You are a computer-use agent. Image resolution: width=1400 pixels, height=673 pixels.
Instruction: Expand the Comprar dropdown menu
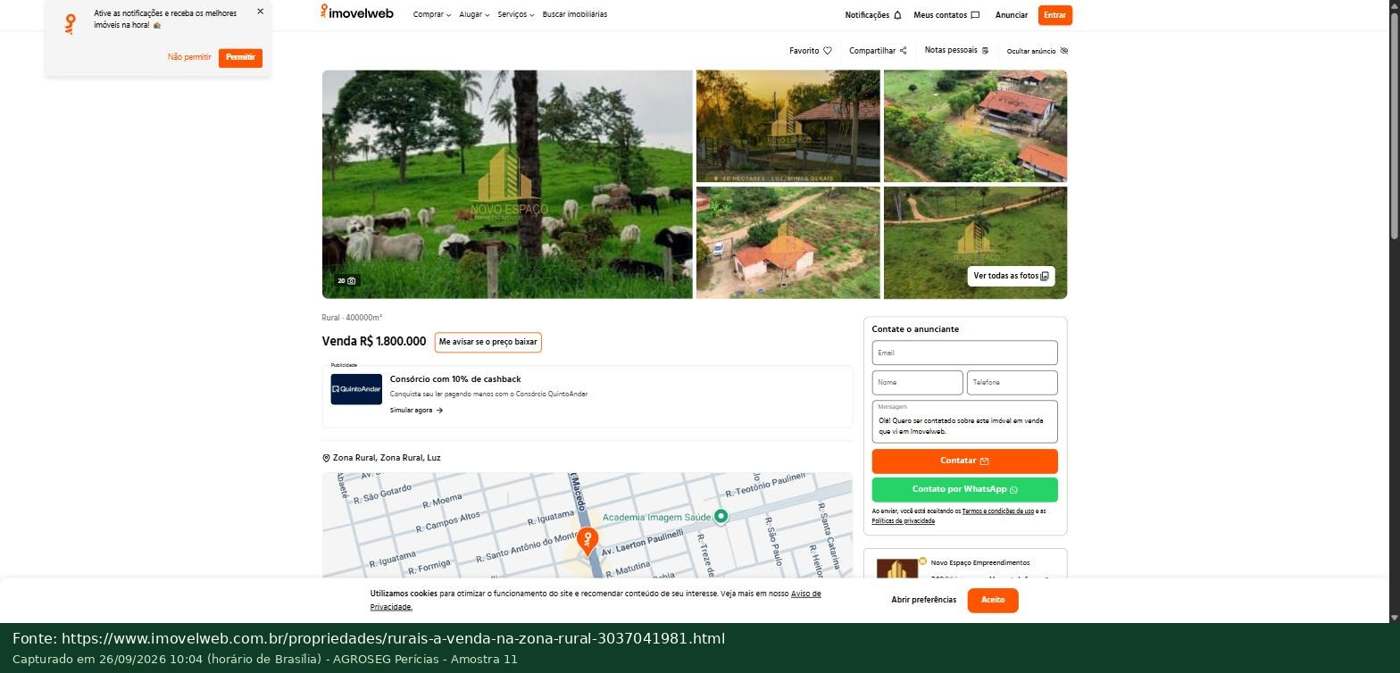click(x=432, y=15)
